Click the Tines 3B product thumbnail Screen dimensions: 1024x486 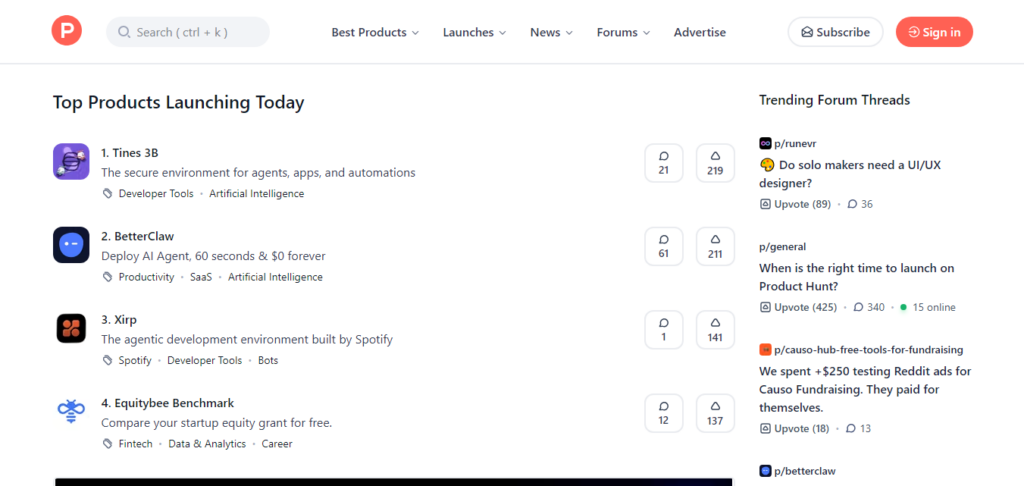71,161
